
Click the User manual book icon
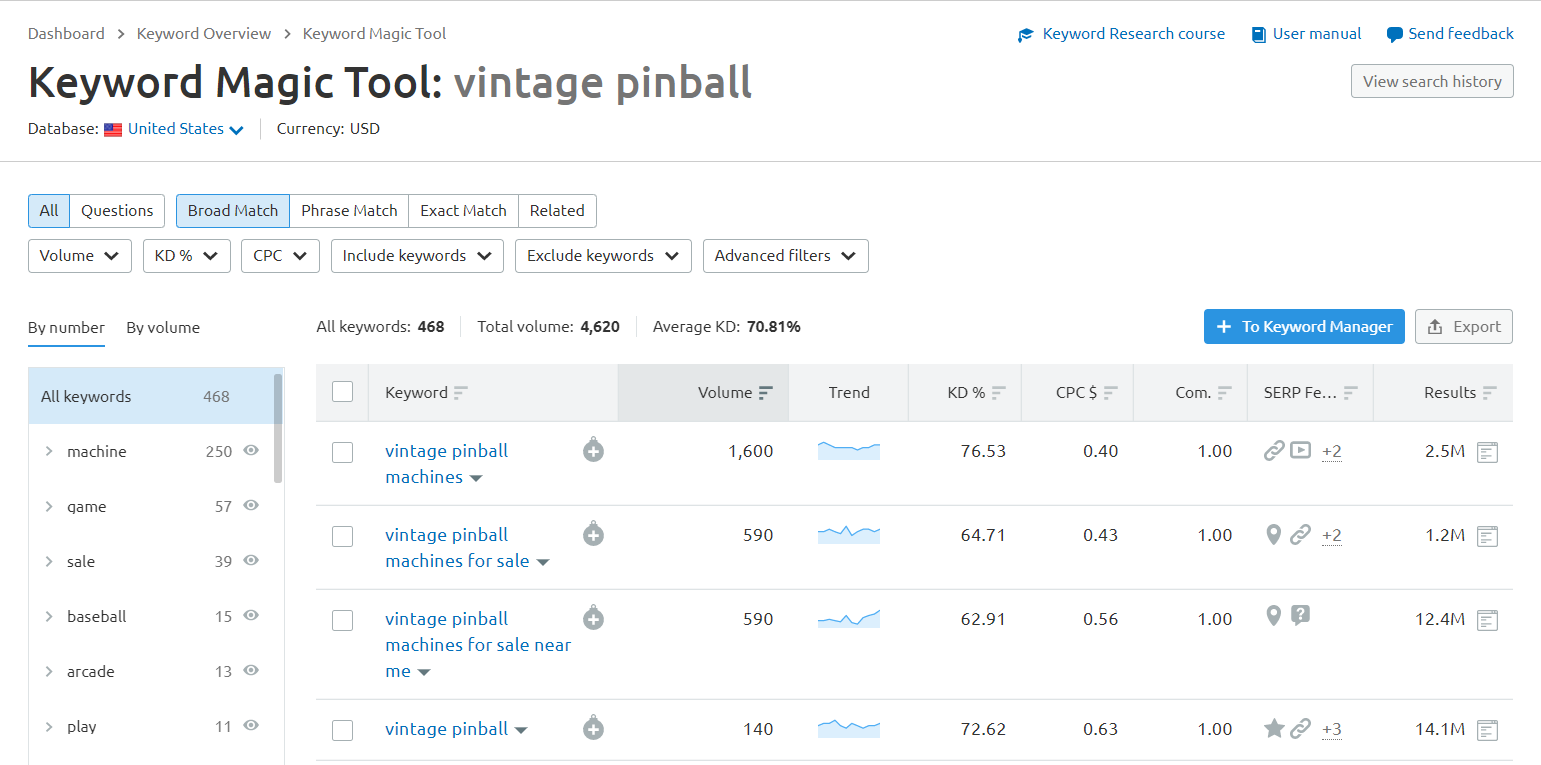click(1259, 35)
